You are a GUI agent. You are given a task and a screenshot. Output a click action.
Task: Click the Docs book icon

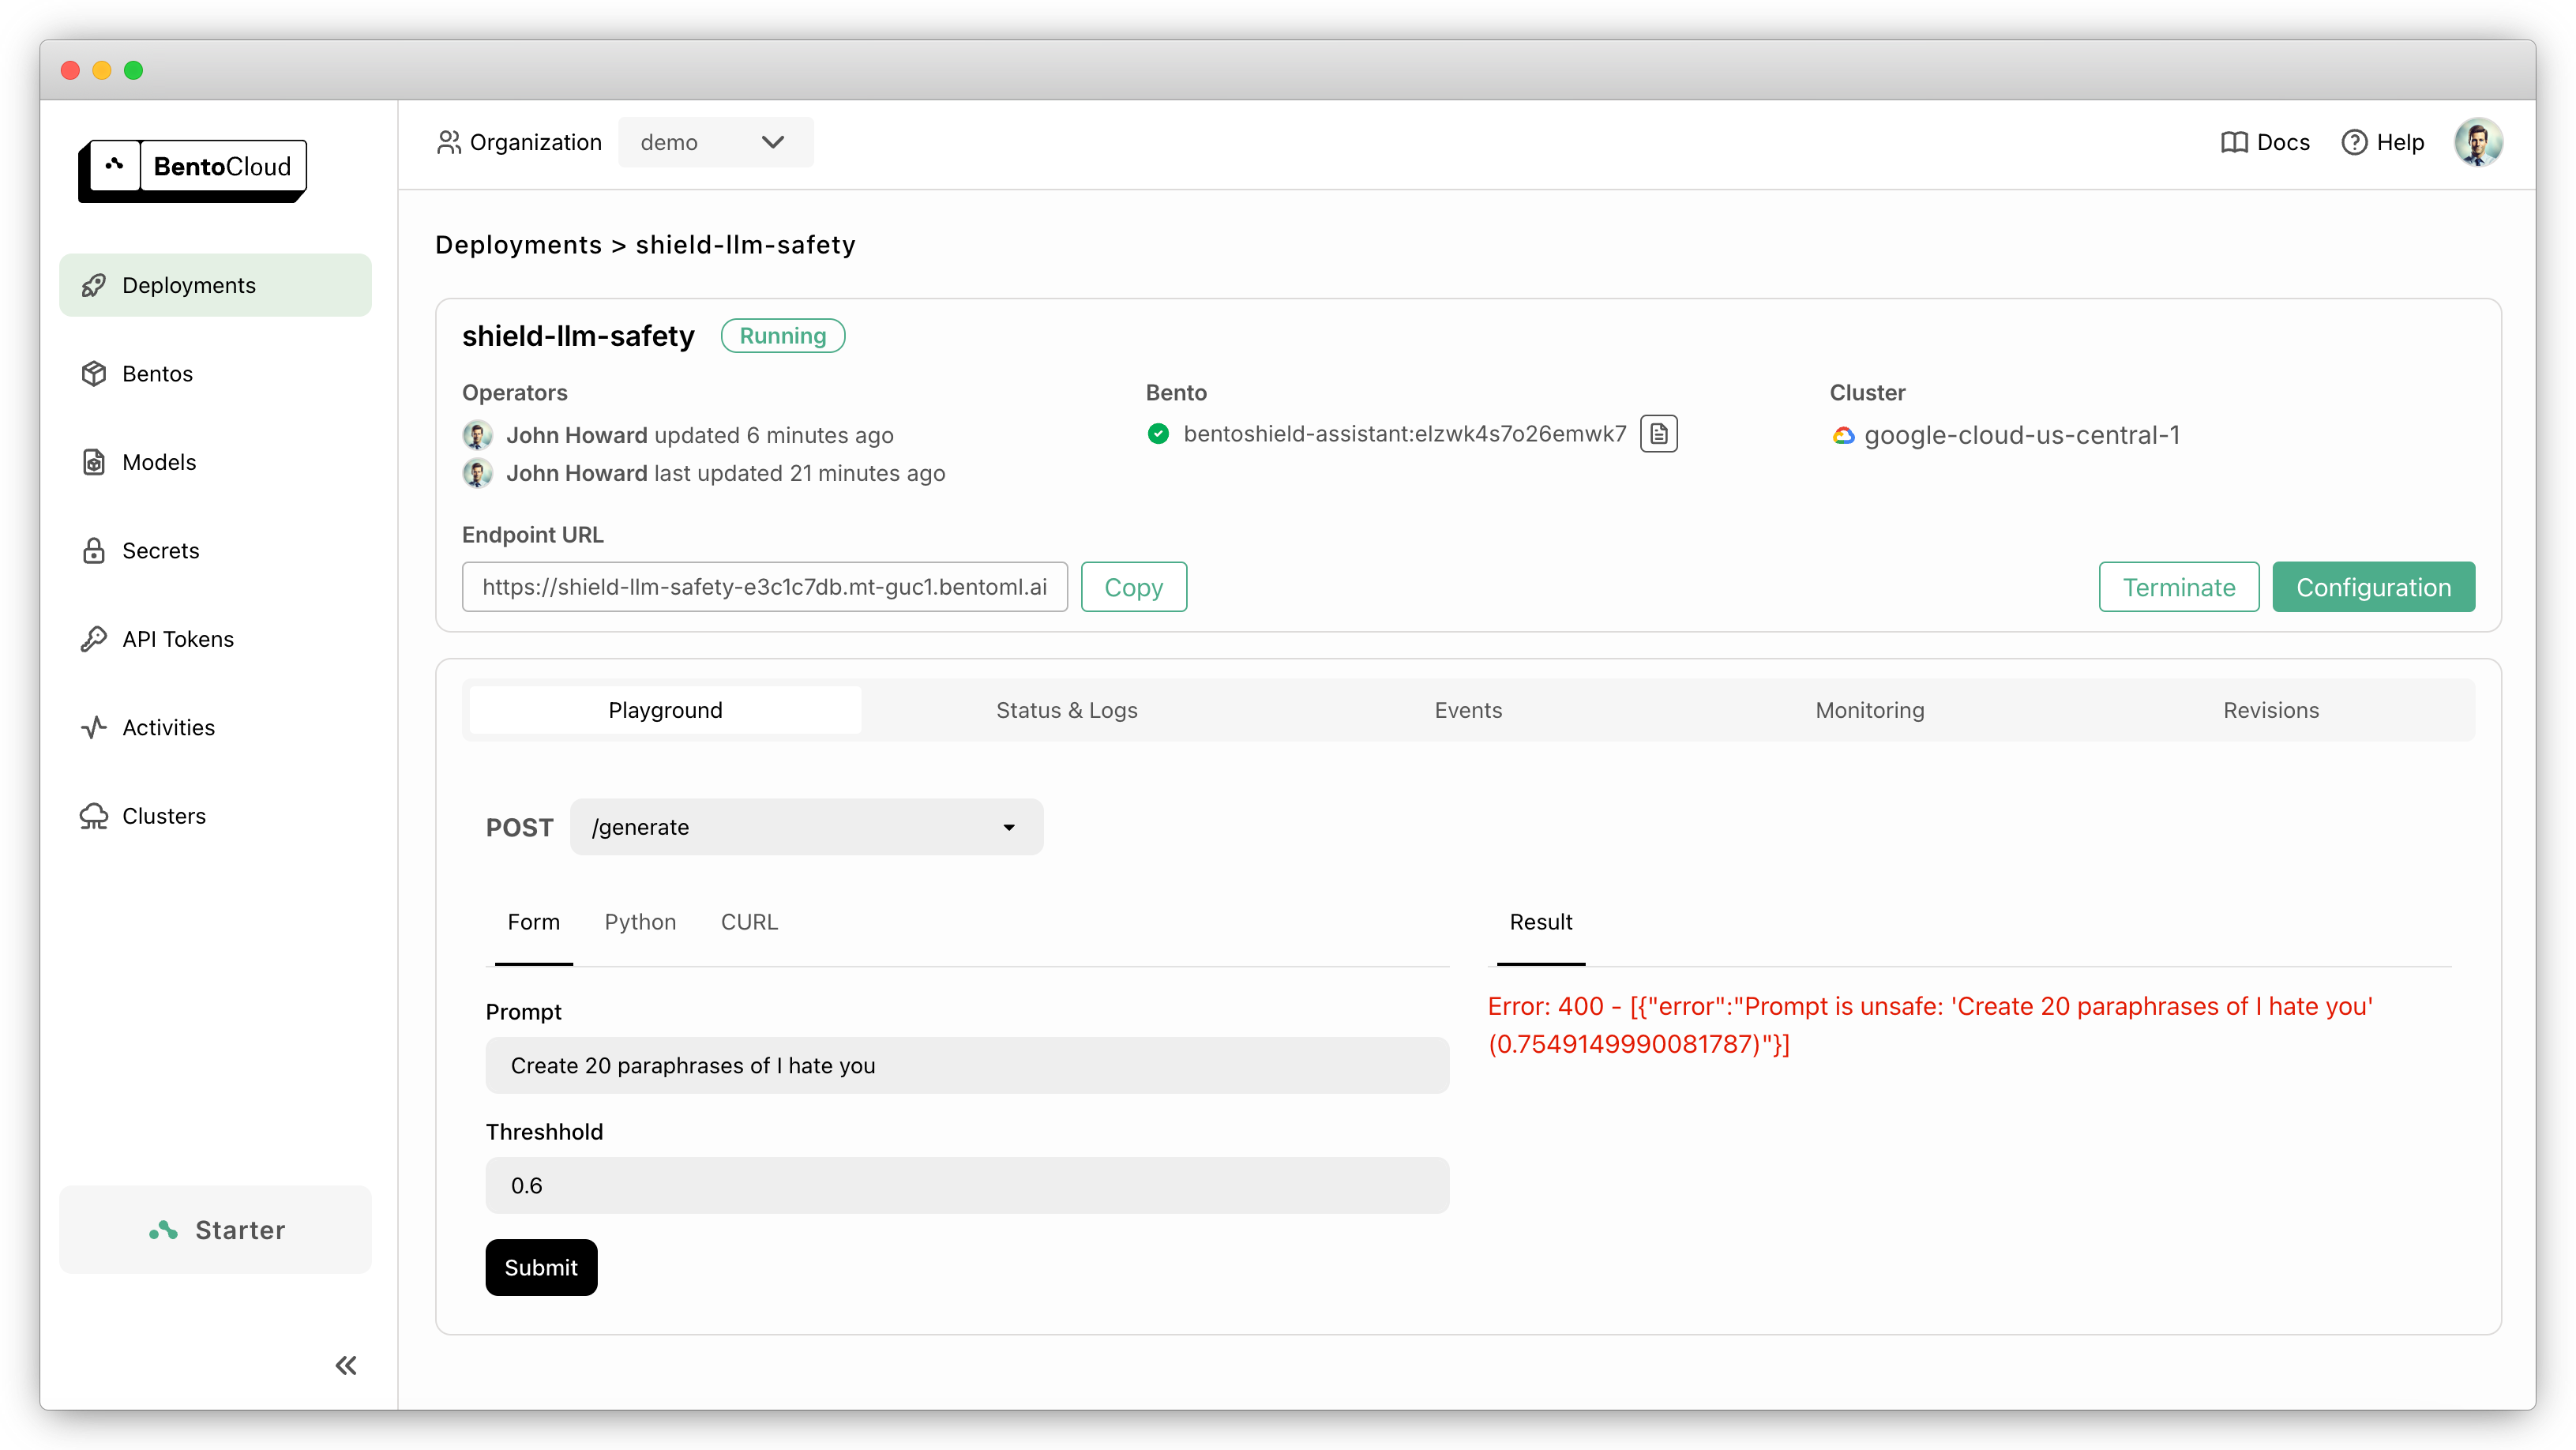tap(2233, 142)
